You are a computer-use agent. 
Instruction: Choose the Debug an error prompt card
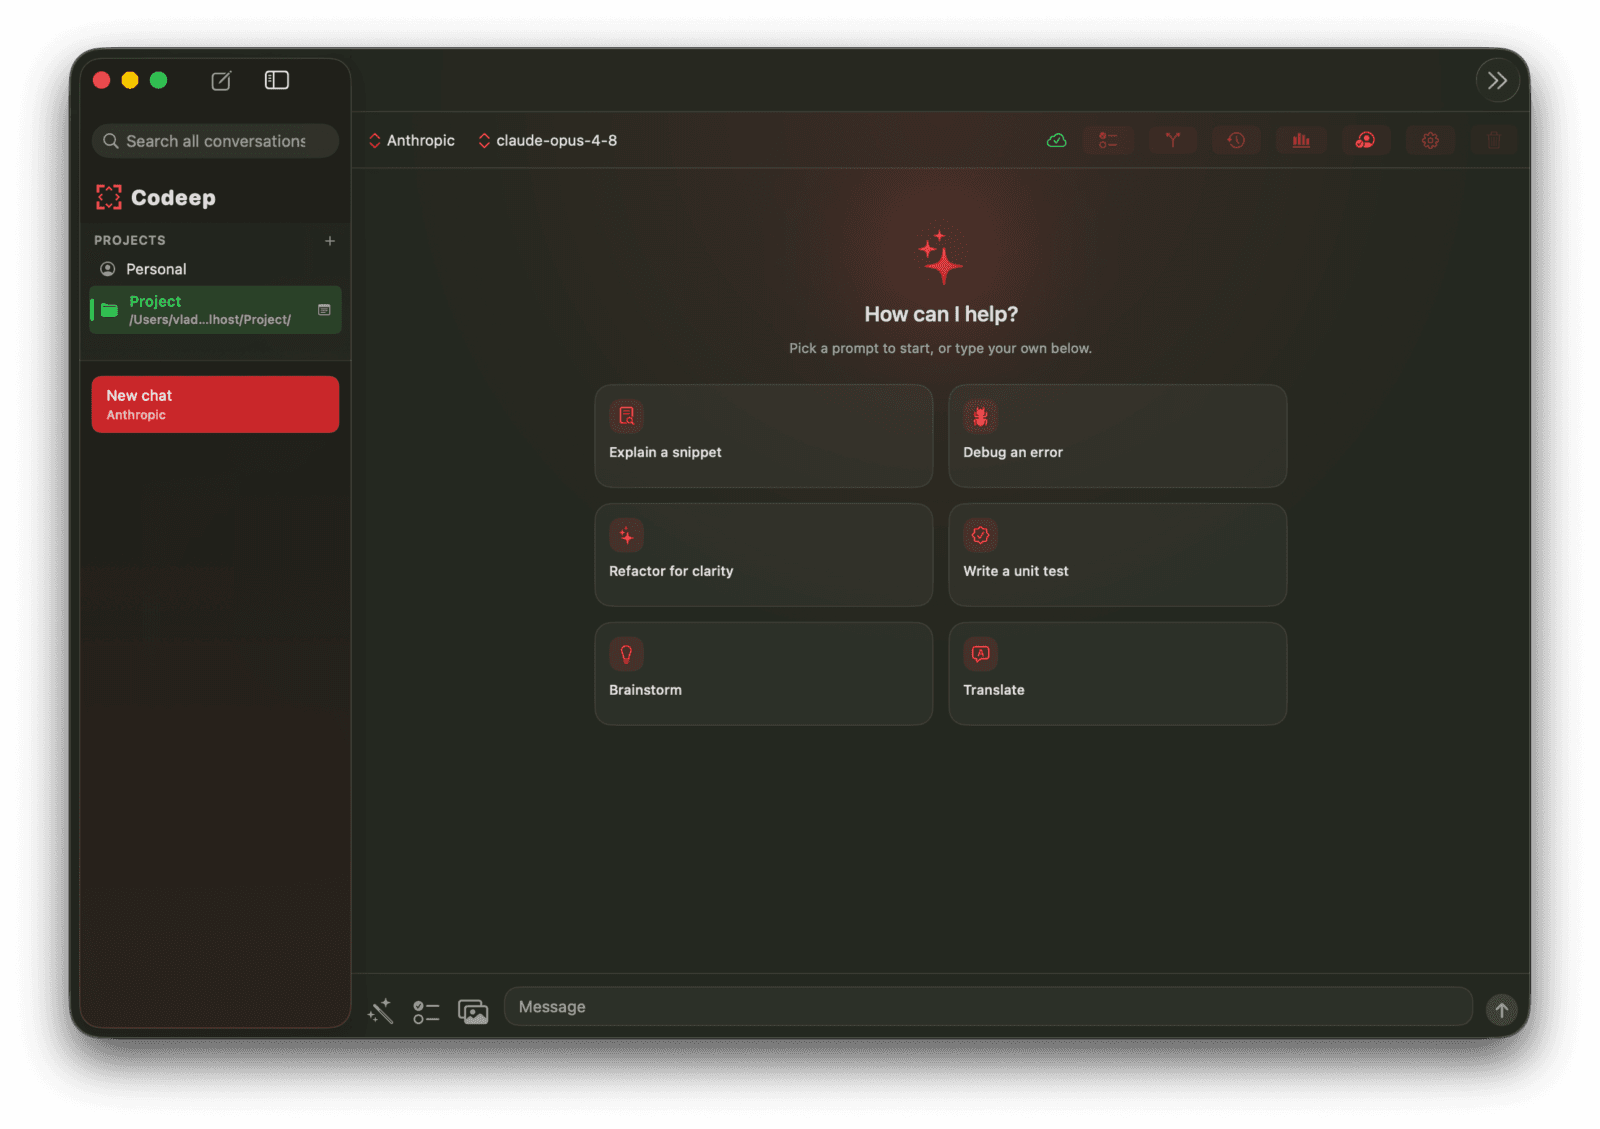(x=1117, y=436)
